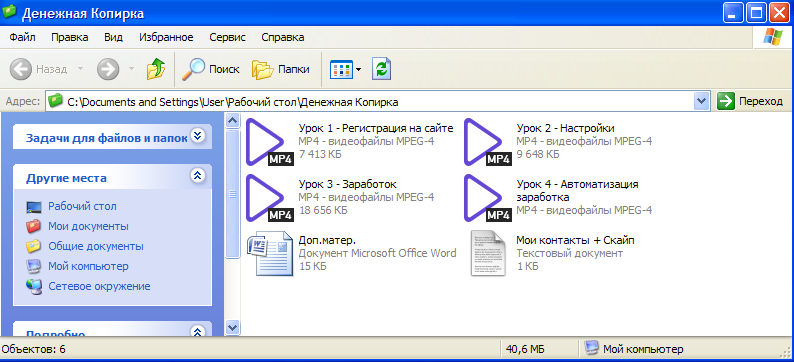Image resolution: width=794 pixels, height=362 pixels.
Task: Click the Windows flag logo
Action: point(773,37)
